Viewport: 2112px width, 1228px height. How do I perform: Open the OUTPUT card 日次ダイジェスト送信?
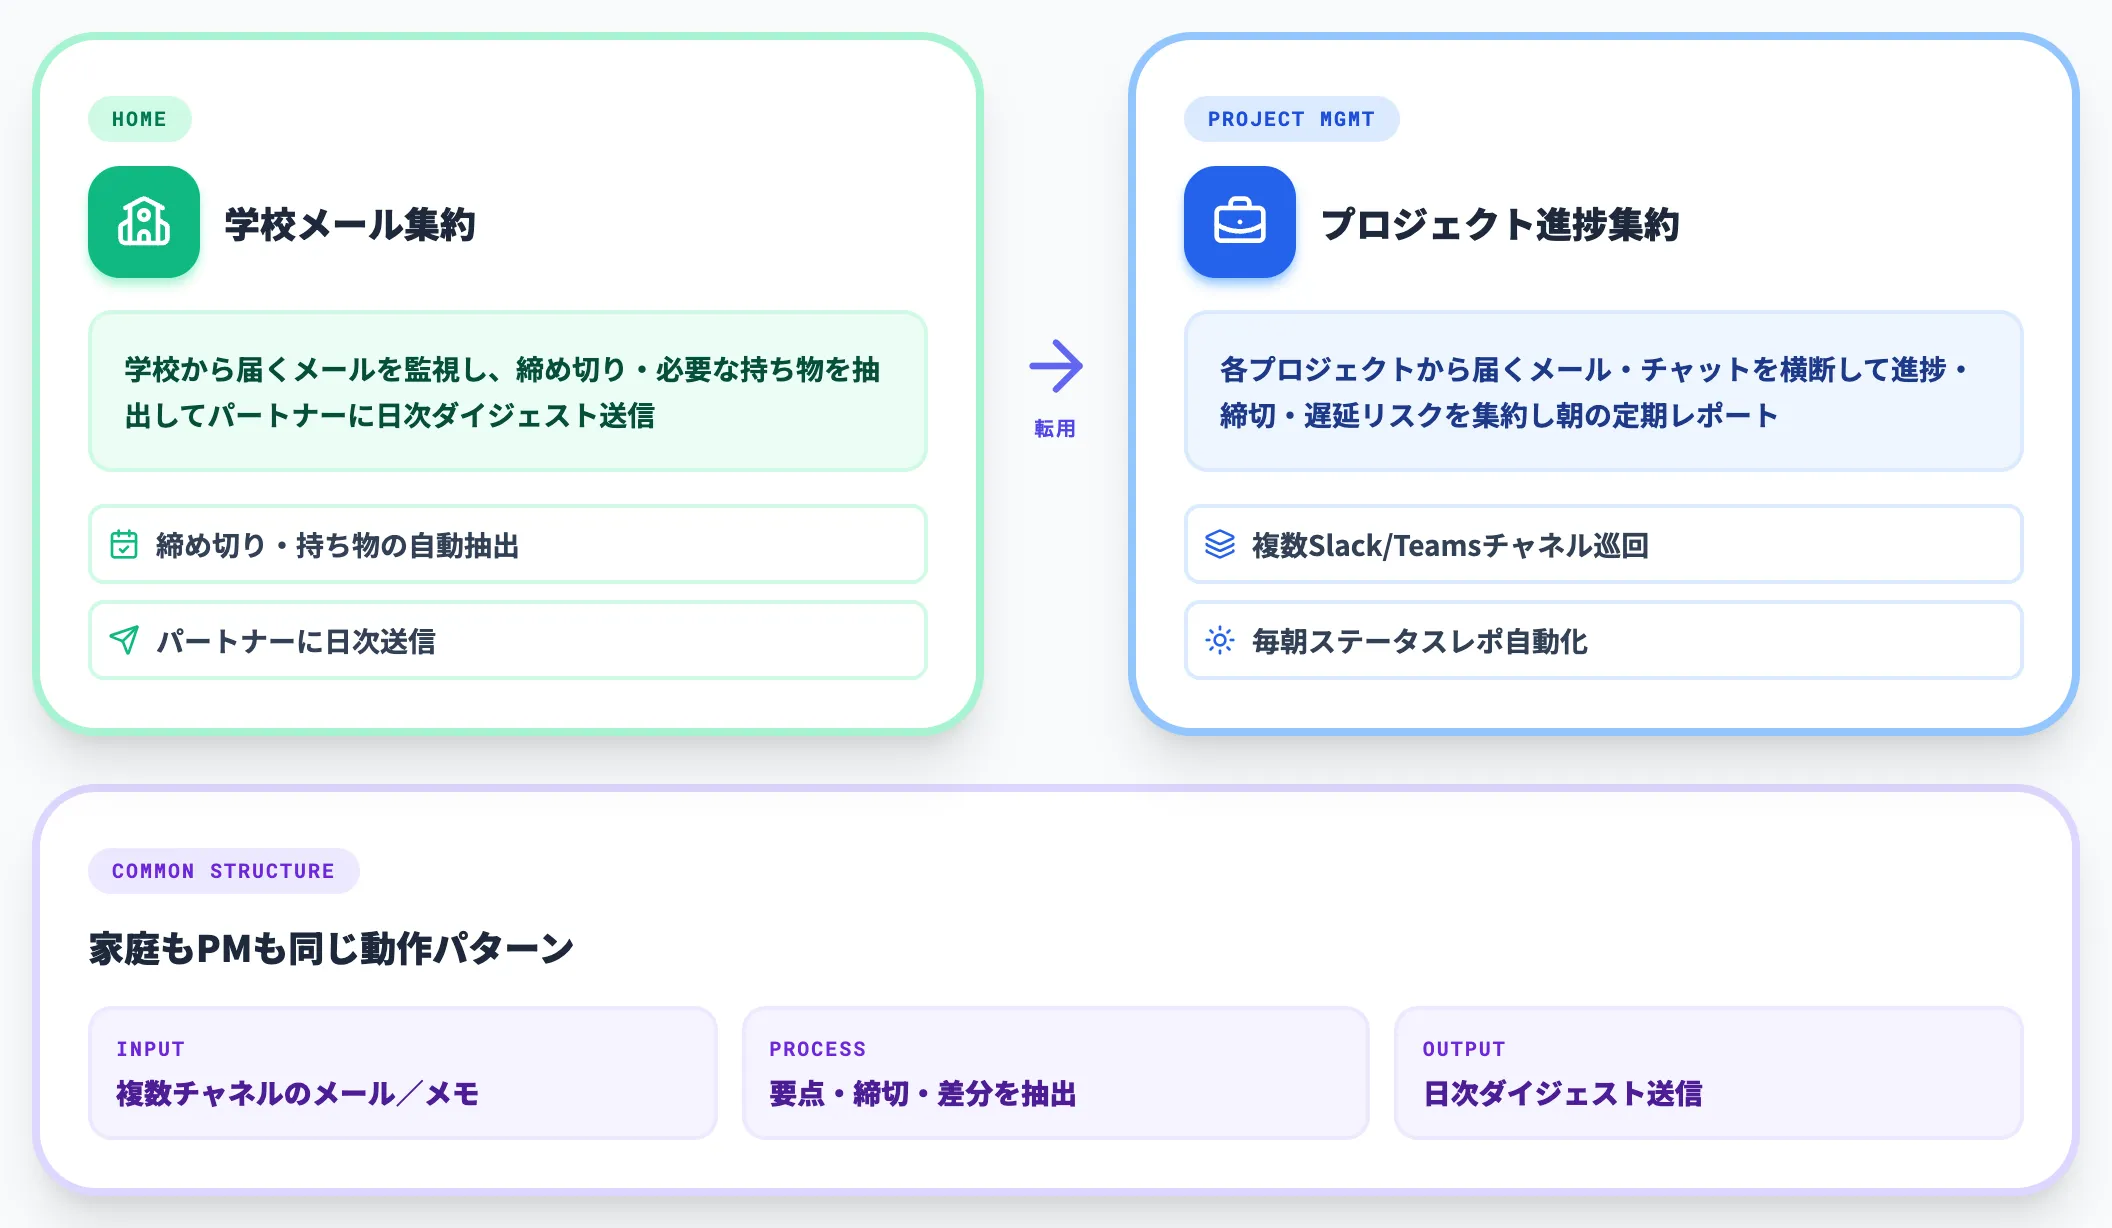tap(1708, 1073)
